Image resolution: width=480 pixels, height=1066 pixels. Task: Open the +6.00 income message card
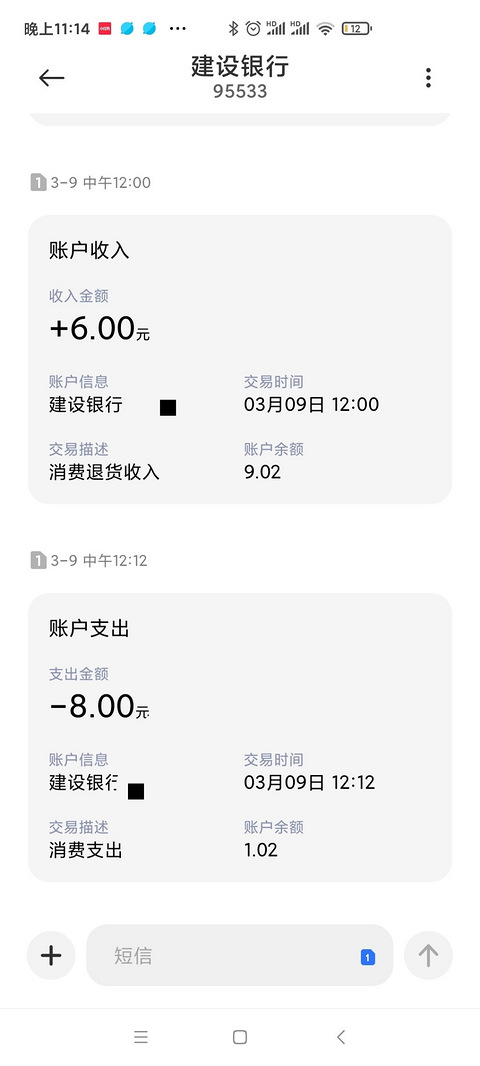239,360
